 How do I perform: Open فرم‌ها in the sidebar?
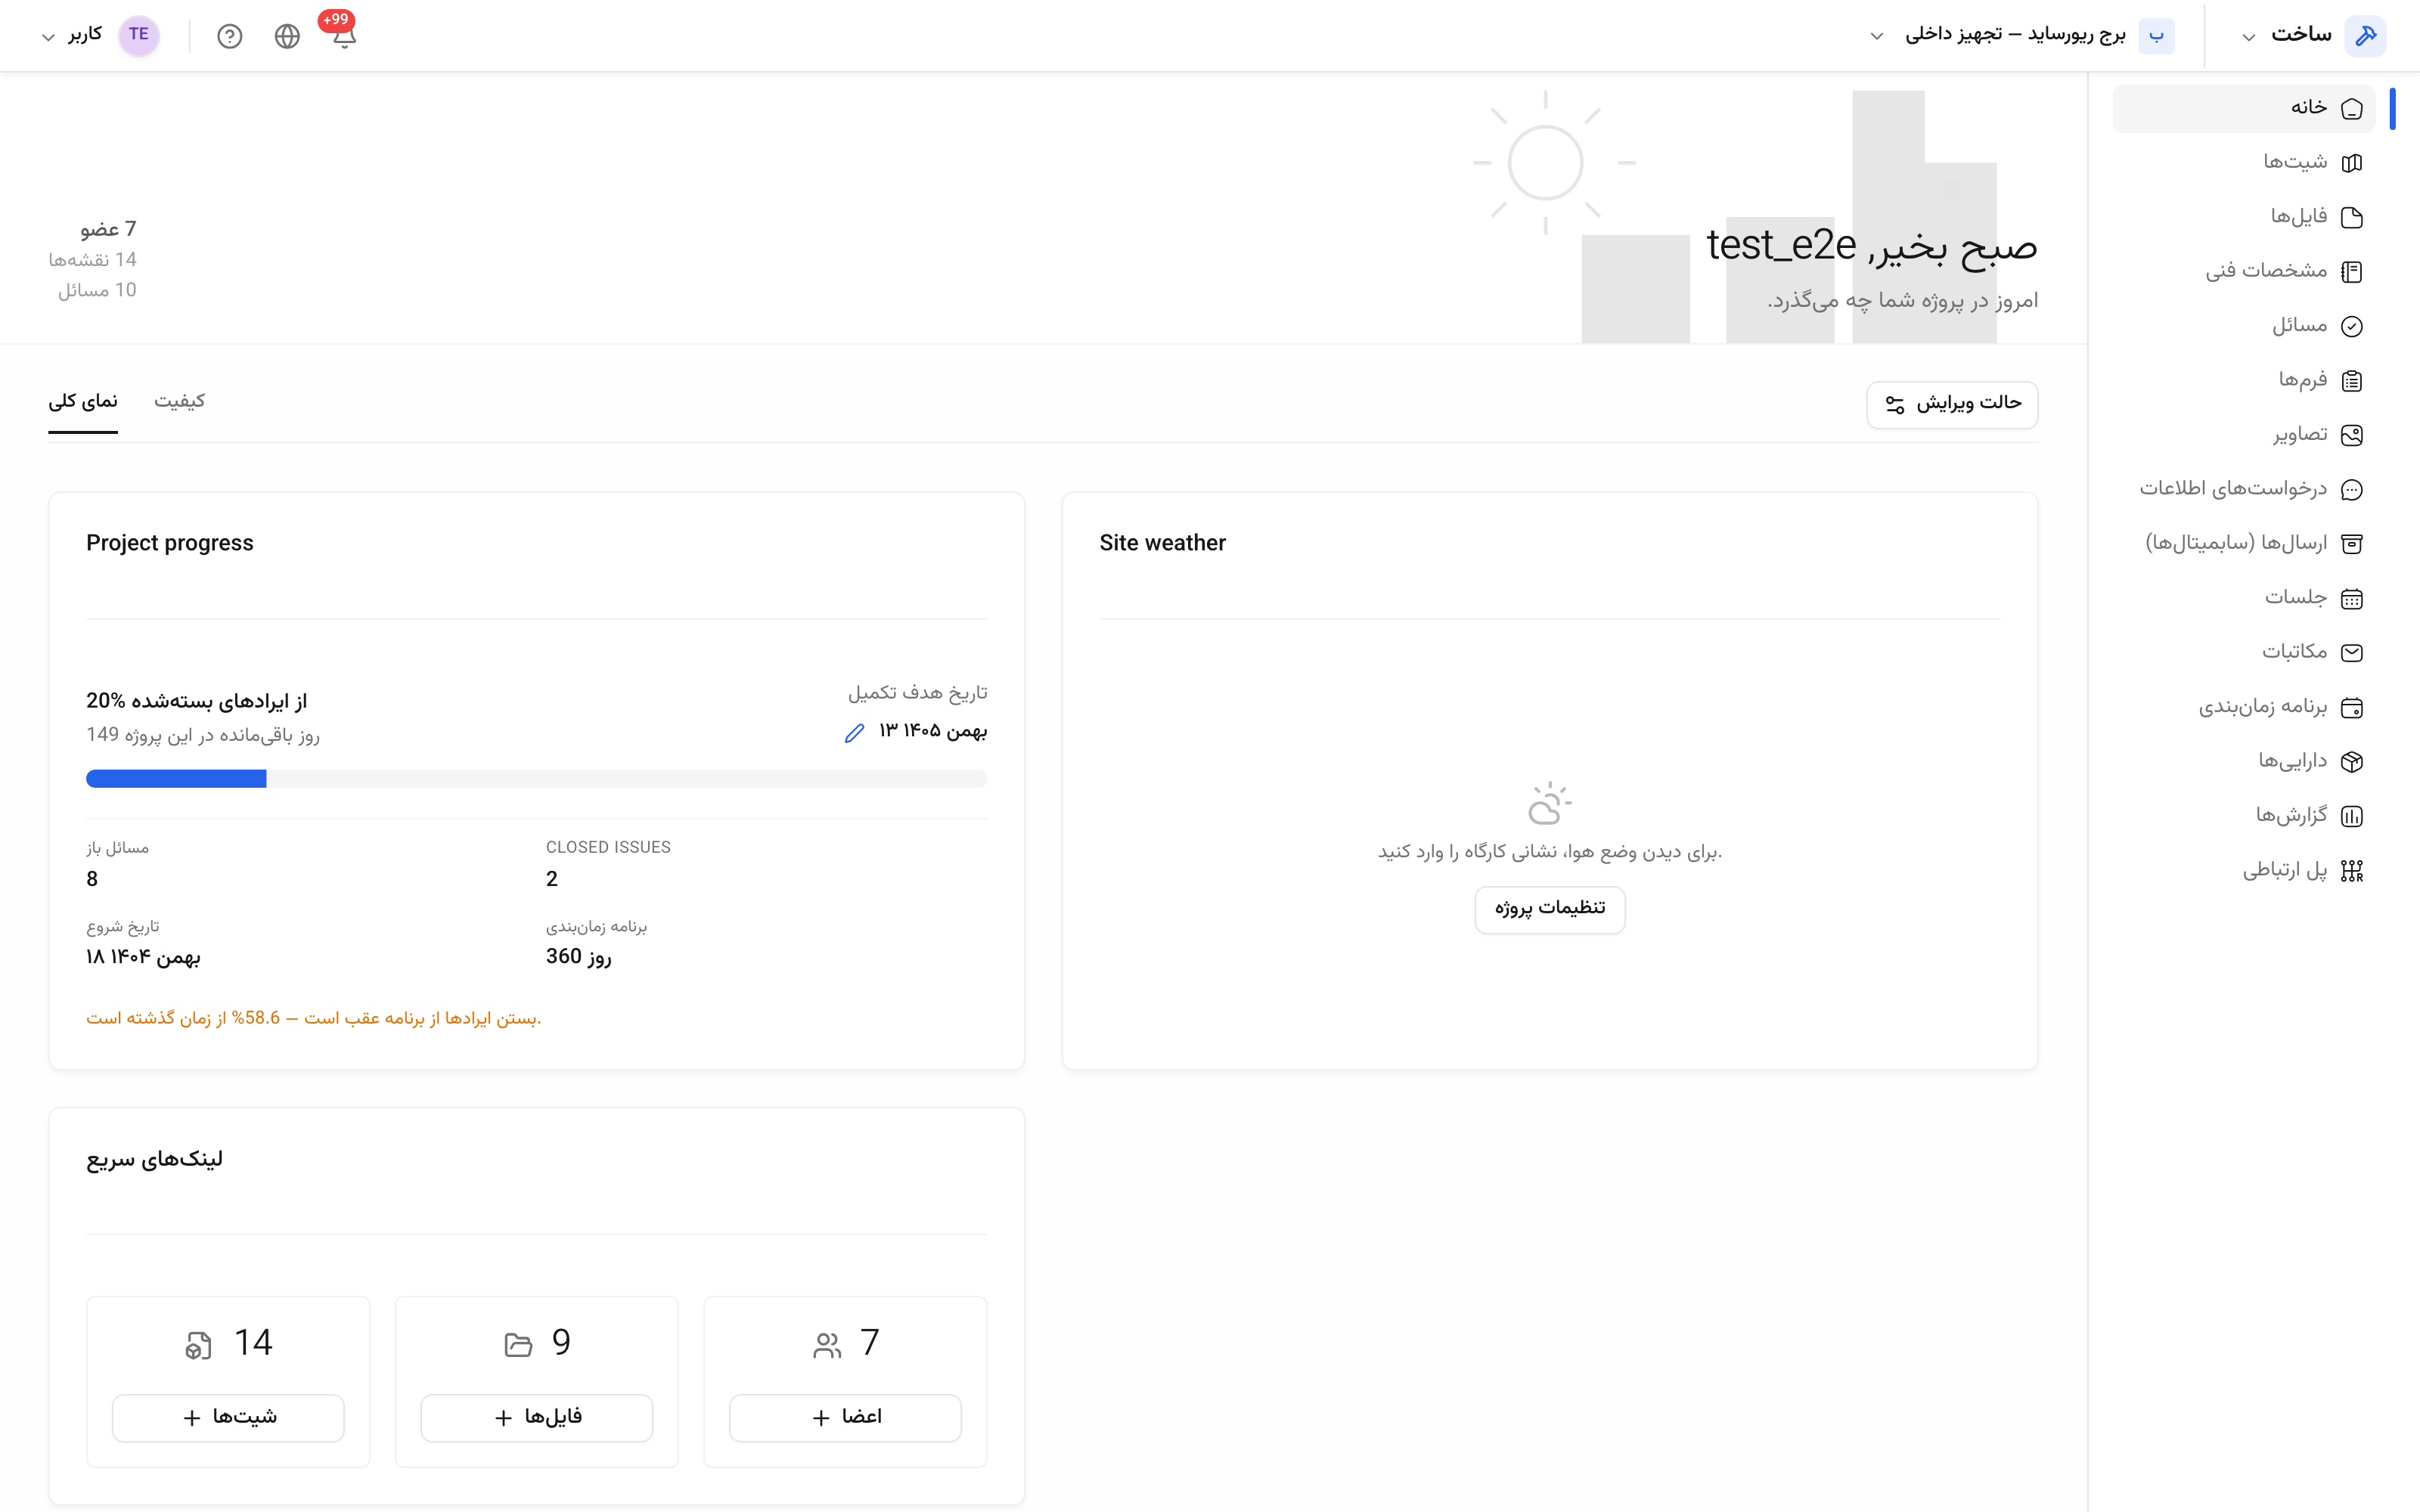point(2243,380)
